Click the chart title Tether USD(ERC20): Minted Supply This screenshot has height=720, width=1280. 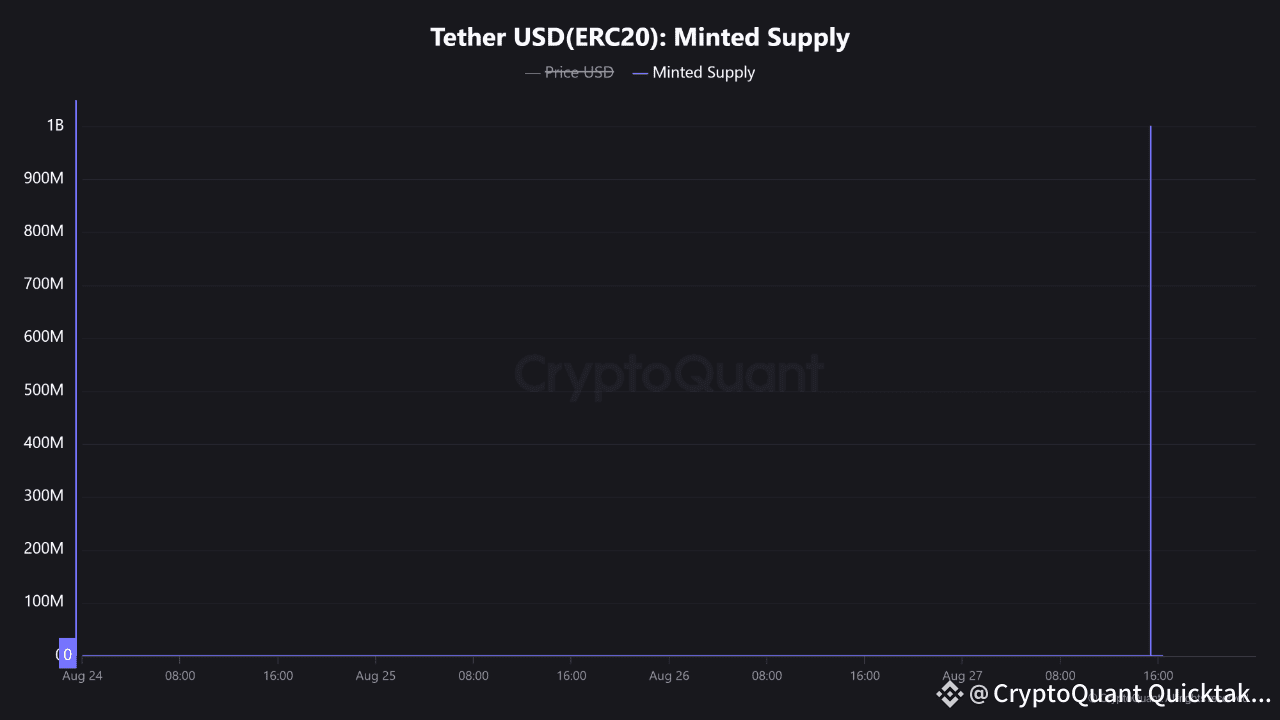[x=640, y=37]
